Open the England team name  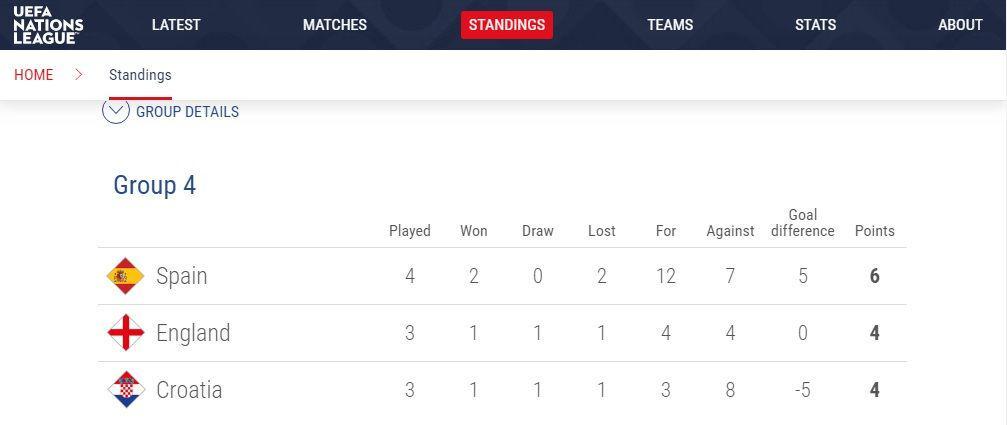[x=193, y=333]
